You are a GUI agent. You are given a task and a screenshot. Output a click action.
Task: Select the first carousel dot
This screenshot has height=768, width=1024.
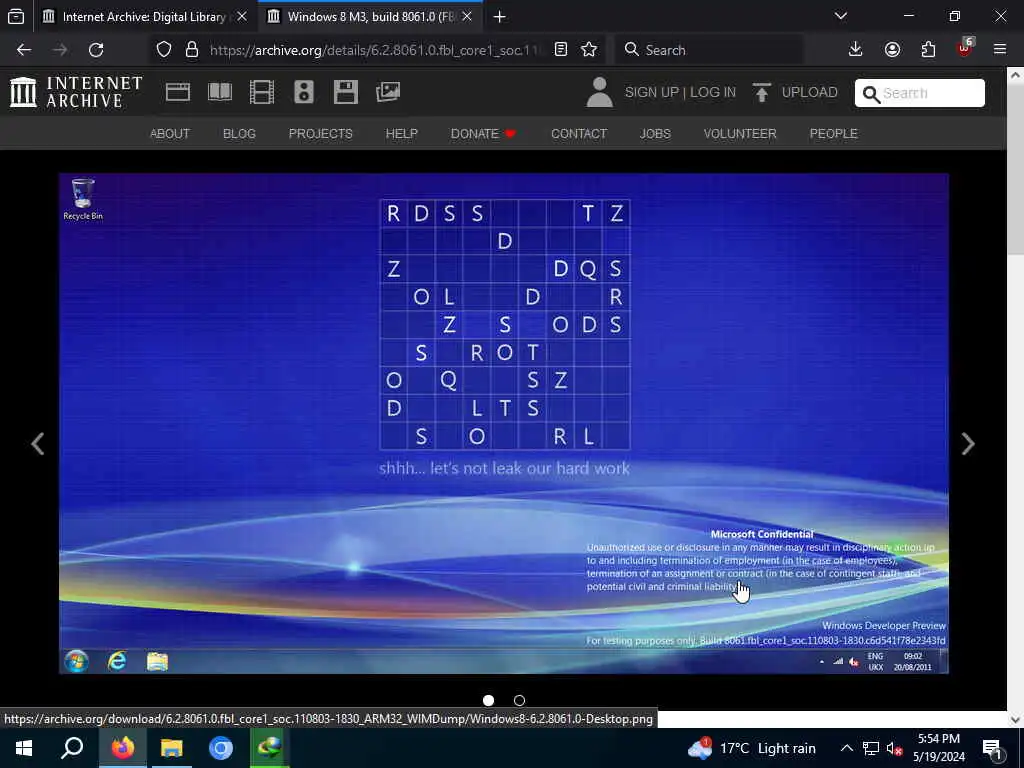coord(488,701)
